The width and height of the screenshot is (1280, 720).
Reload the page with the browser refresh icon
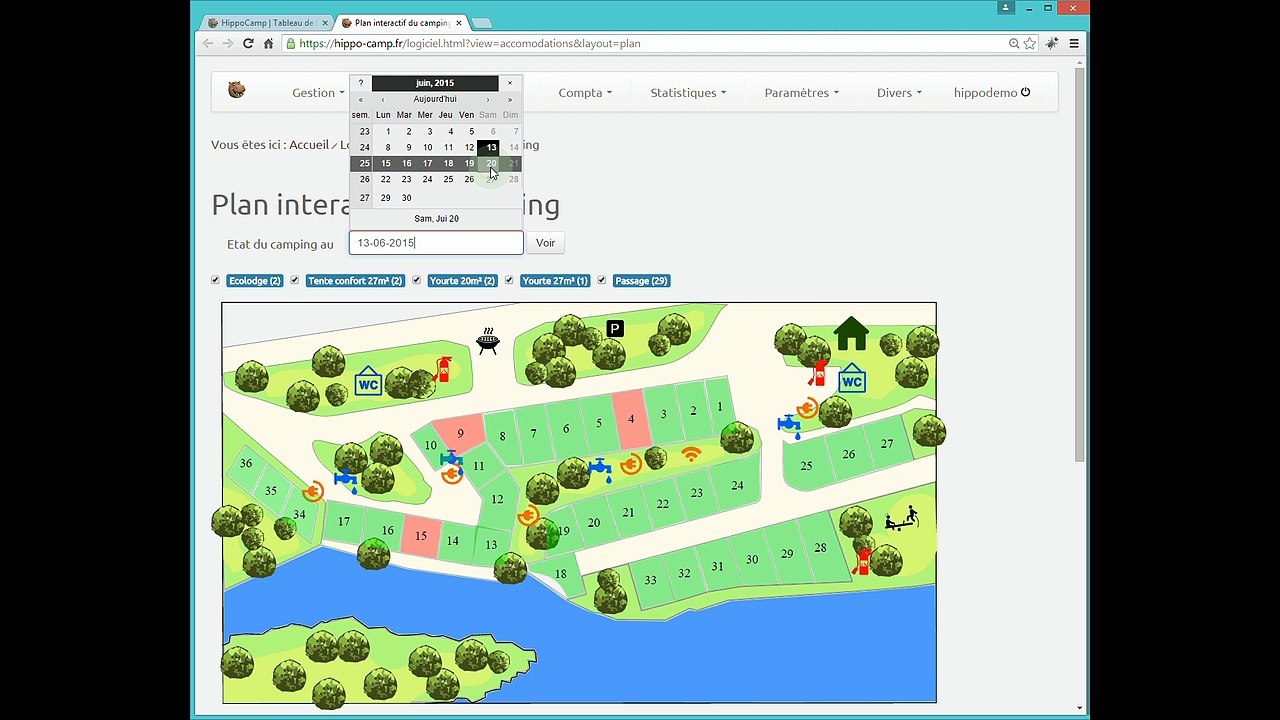pos(248,43)
